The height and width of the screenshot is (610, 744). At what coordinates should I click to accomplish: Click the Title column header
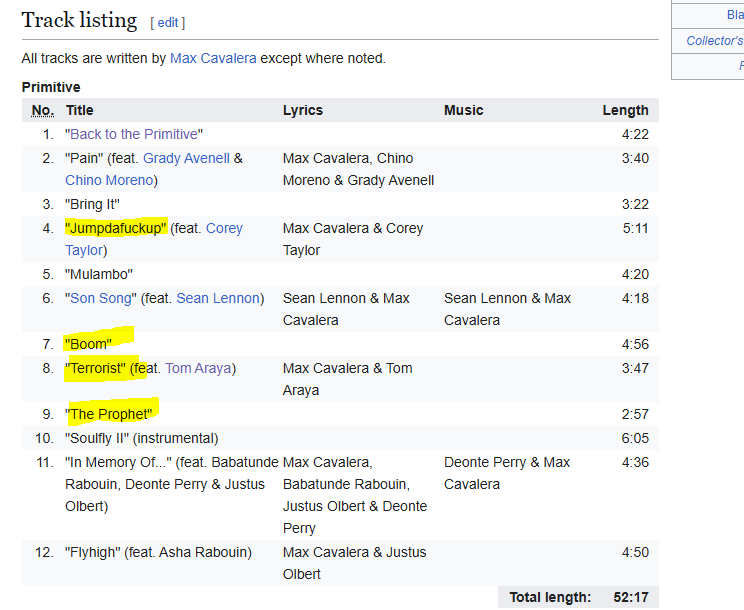[80, 111]
